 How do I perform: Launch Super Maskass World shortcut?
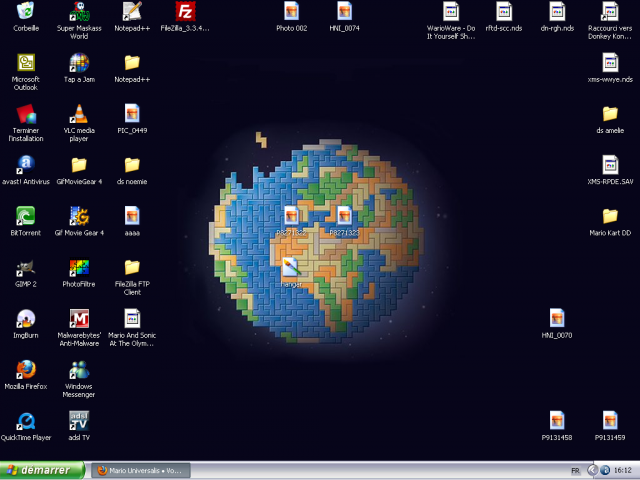coord(79,11)
